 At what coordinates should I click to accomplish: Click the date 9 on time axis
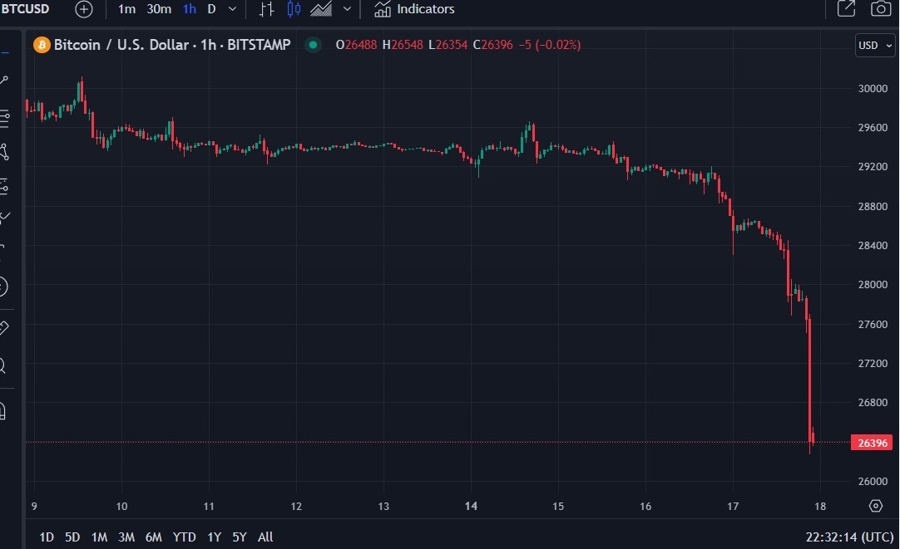(34, 506)
